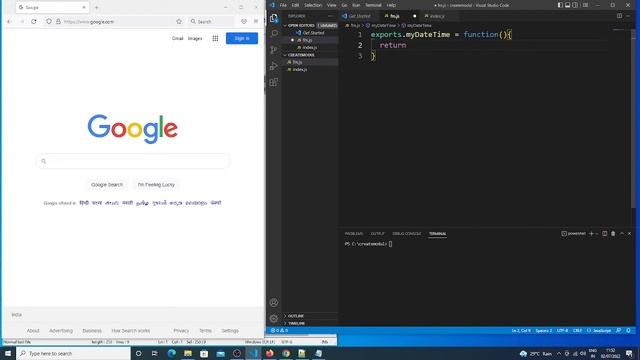Maximize the terminal panel with caret-up icon
The height and width of the screenshot is (360, 640).
tap(622, 233)
